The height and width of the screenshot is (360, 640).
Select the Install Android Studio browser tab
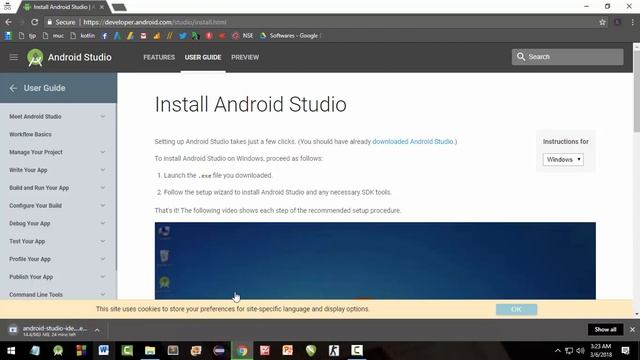click(63, 7)
